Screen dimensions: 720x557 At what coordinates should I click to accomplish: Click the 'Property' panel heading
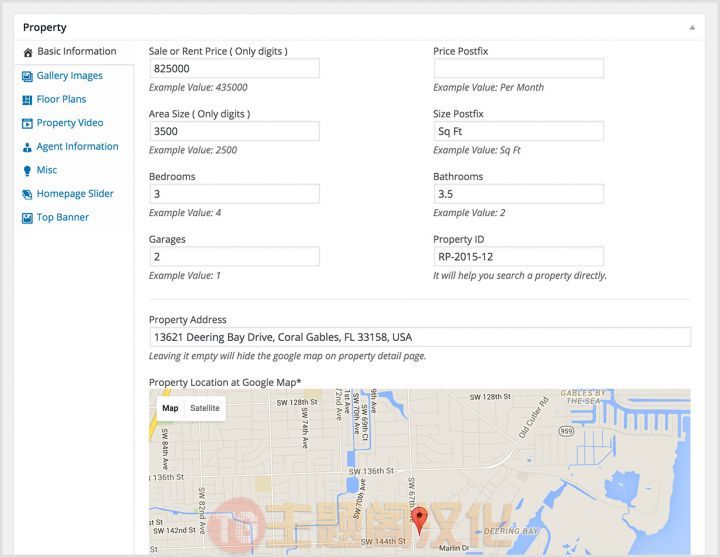(x=45, y=28)
